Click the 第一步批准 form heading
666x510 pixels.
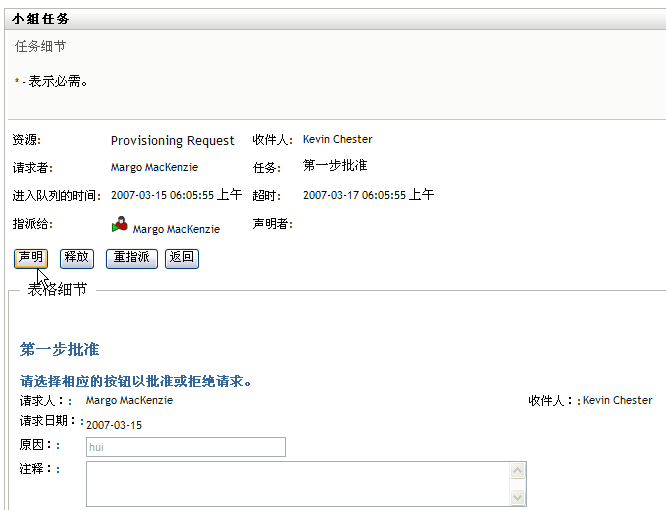pyautogui.click(x=59, y=349)
